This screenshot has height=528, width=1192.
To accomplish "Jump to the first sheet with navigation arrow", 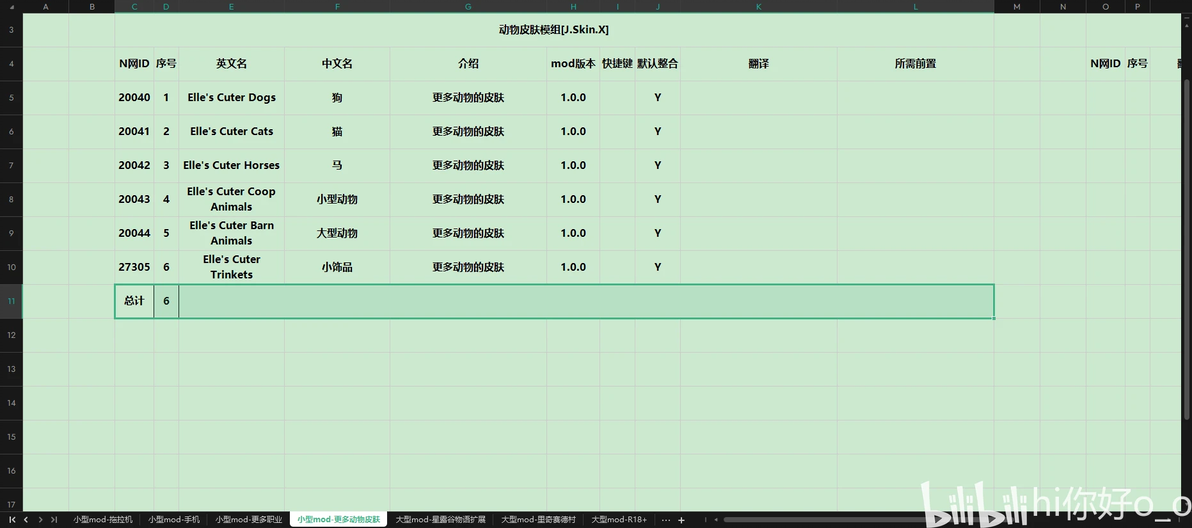I will point(13,520).
